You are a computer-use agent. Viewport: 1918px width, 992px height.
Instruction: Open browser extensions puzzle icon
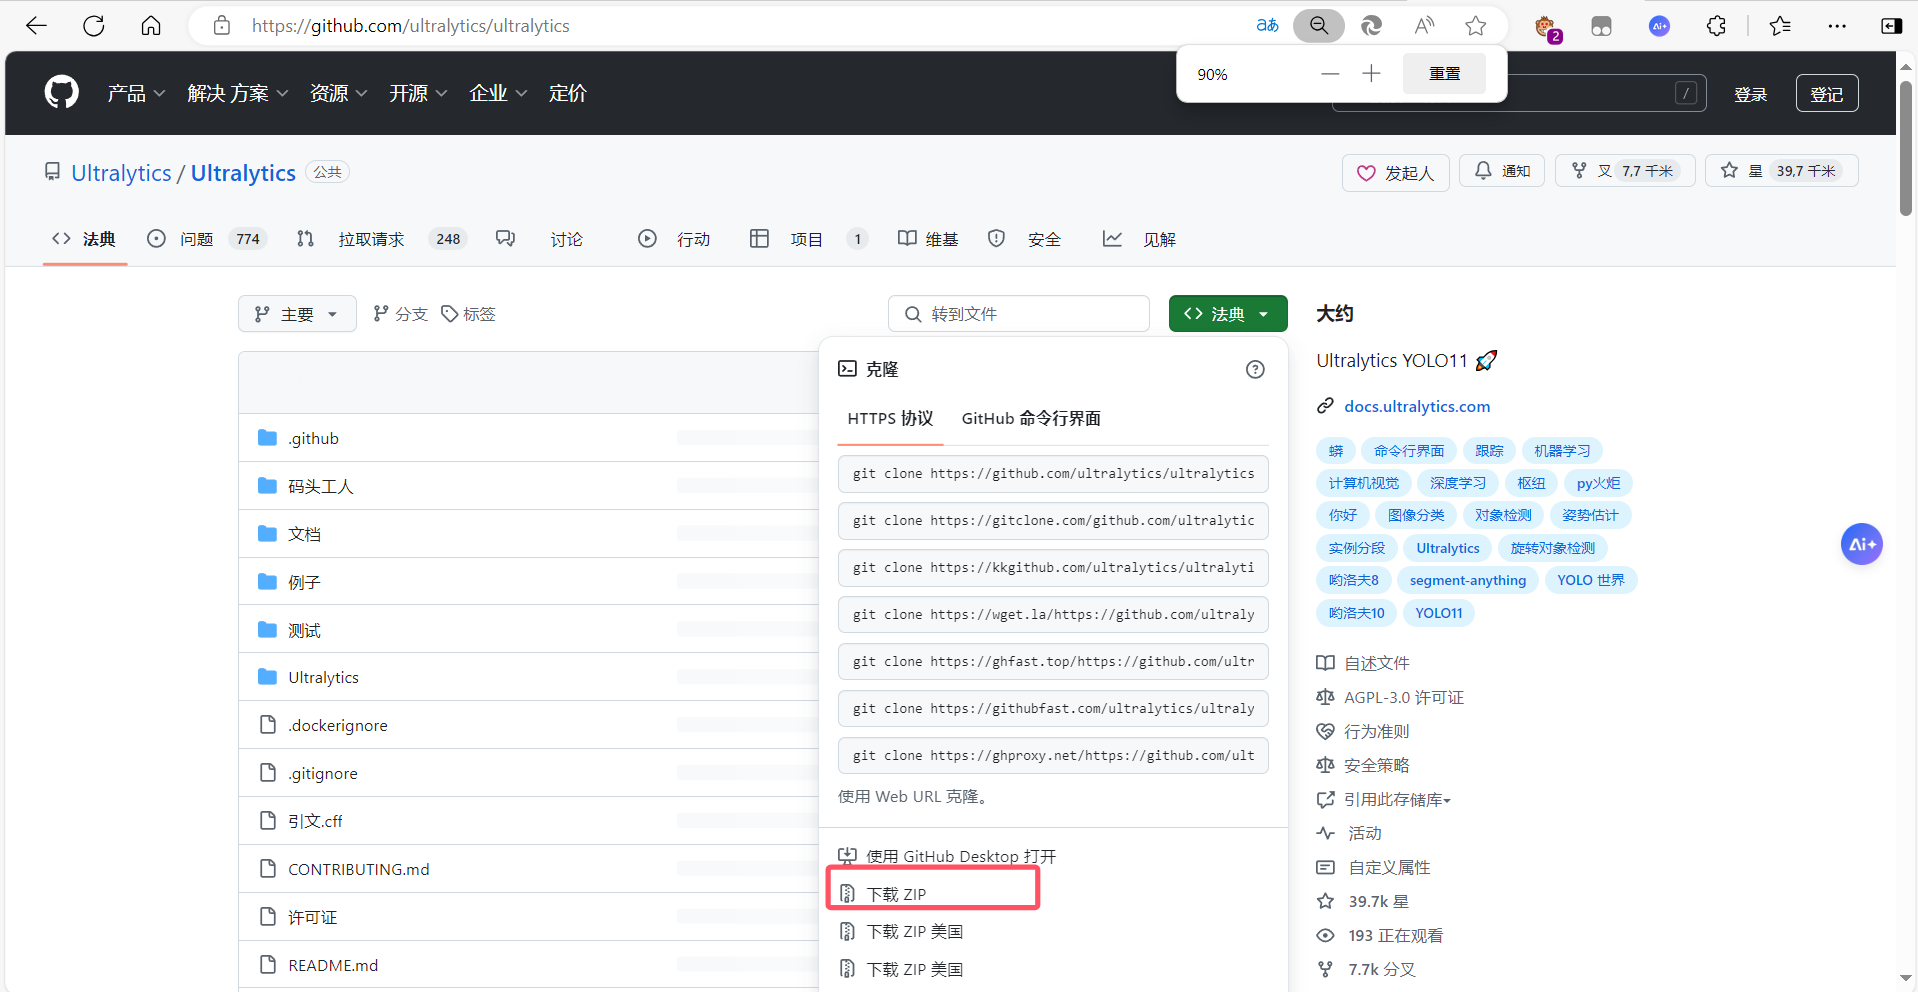pyautogui.click(x=1716, y=26)
